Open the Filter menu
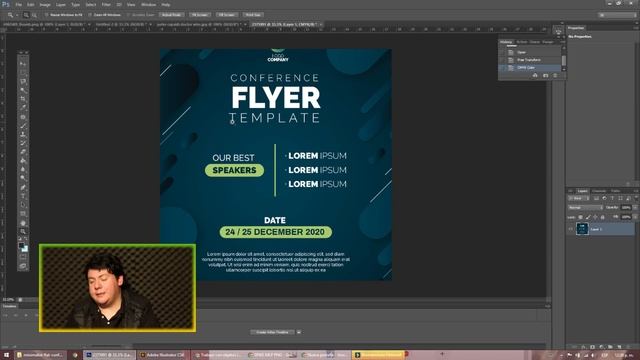This screenshot has height=360, width=640. point(106,4)
